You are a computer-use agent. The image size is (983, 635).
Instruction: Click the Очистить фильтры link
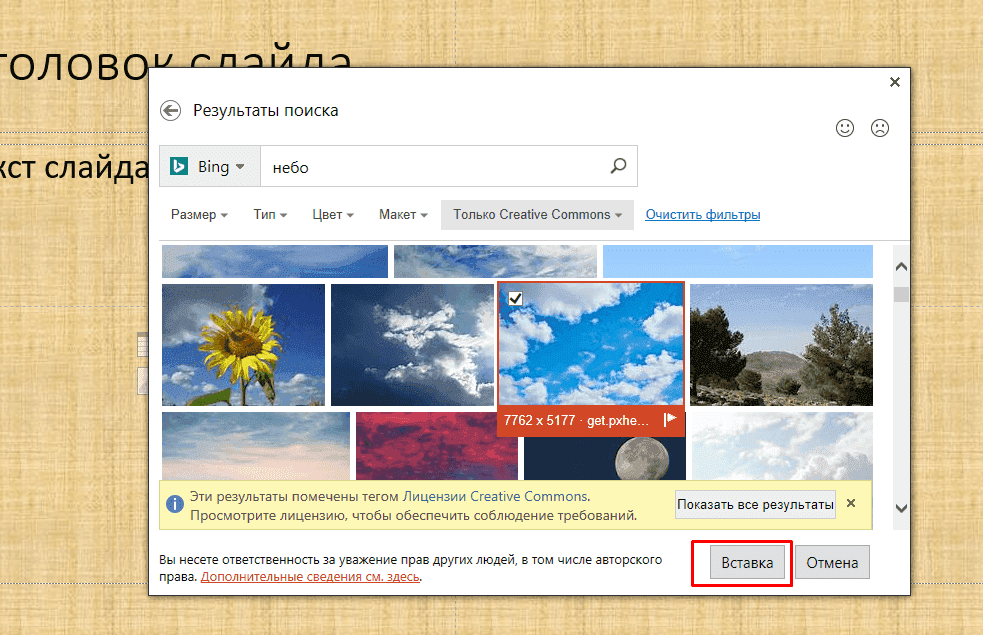[703, 214]
